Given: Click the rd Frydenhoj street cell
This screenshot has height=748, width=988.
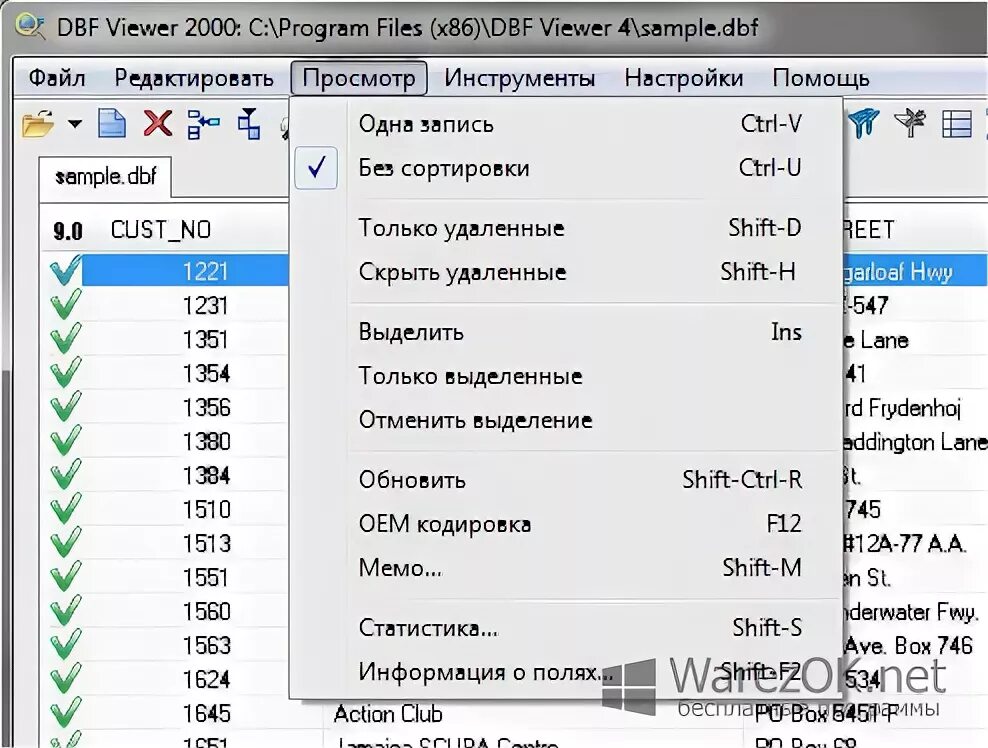Looking at the screenshot, I should click(x=902, y=408).
